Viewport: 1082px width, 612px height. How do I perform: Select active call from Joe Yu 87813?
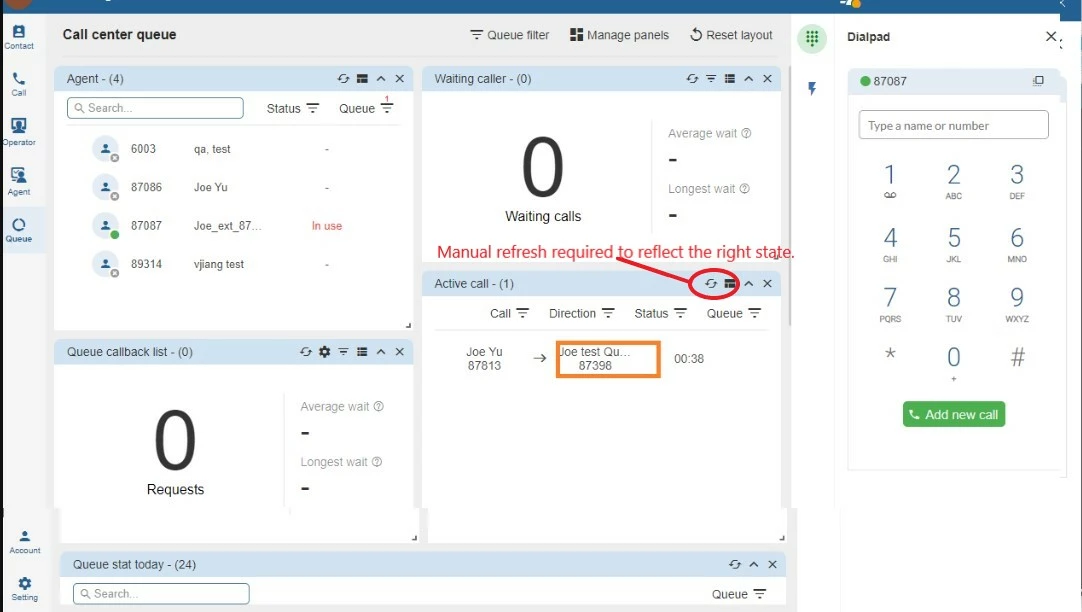(600, 359)
